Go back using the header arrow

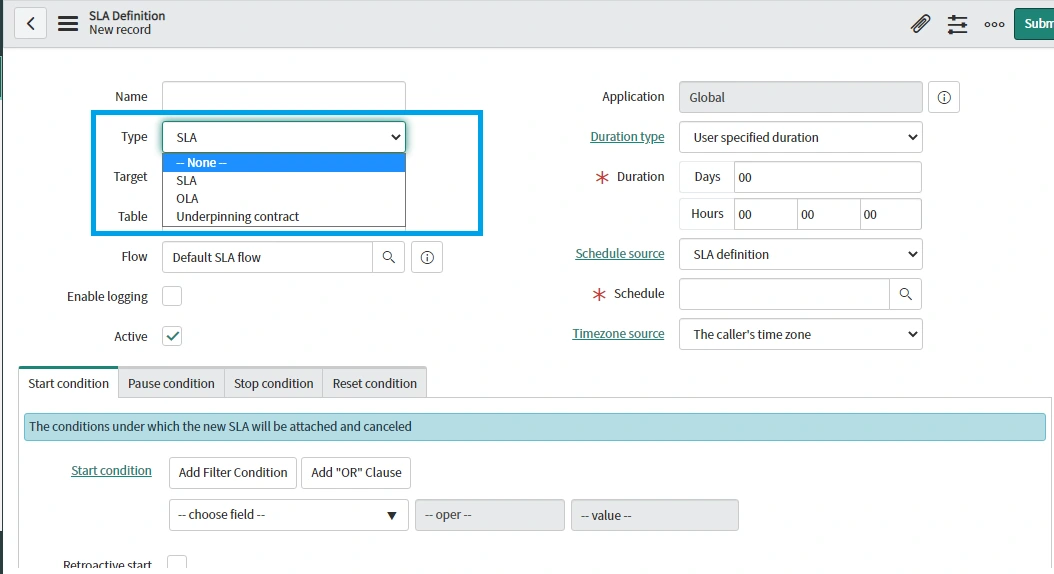30,24
